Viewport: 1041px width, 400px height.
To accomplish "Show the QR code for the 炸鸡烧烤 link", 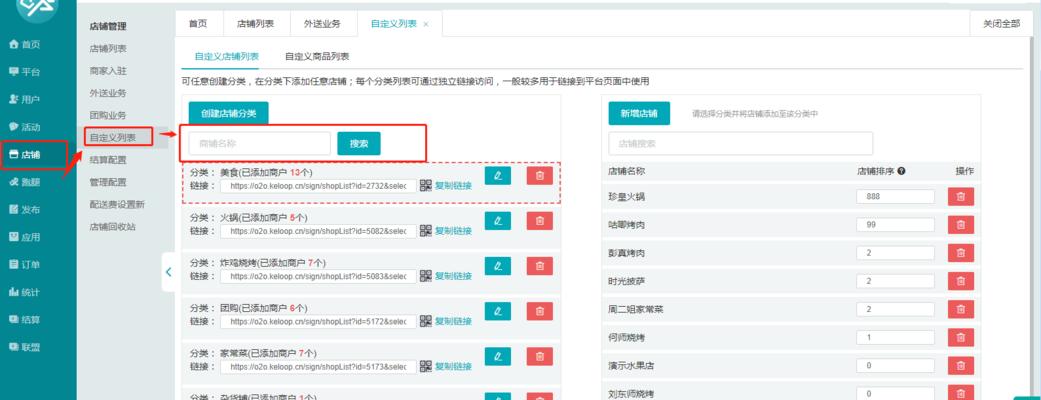I will pyautogui.click(x=426, y=276).
